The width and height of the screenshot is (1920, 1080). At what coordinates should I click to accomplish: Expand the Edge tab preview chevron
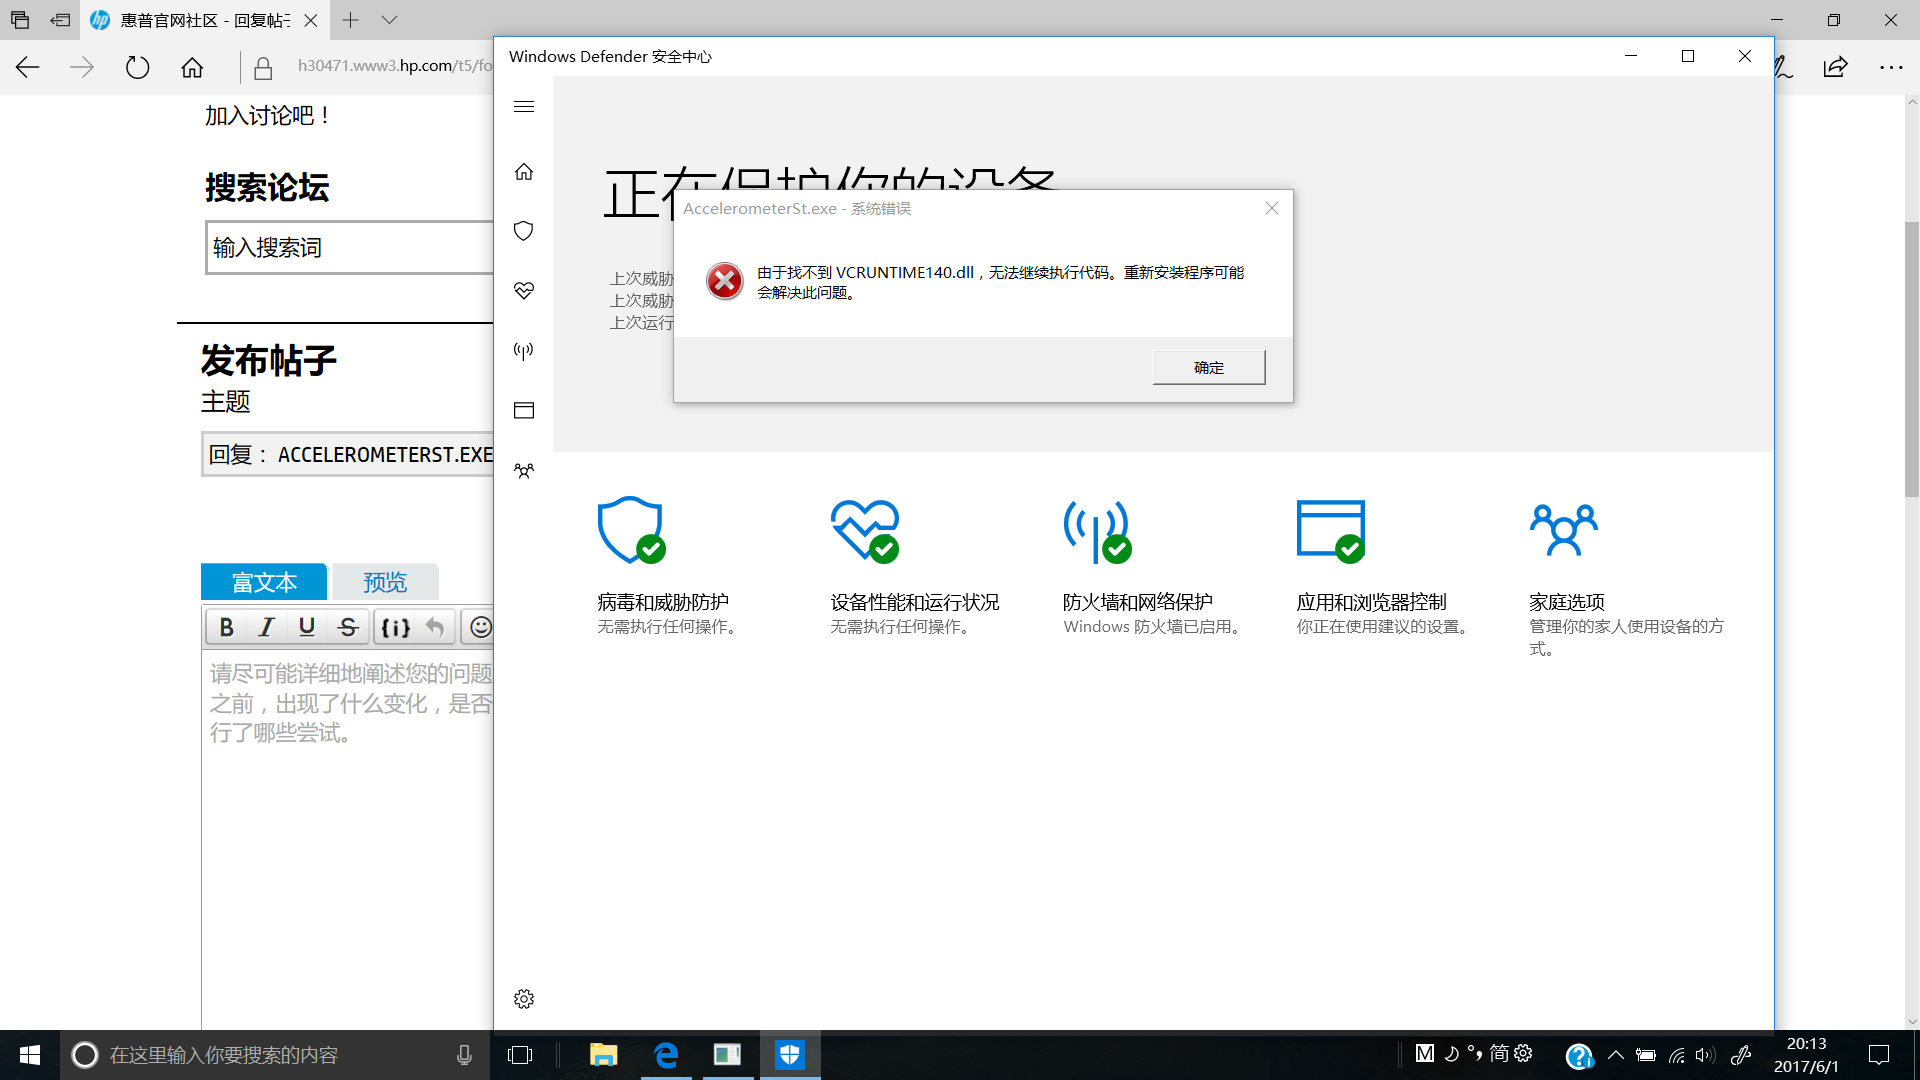[390, 20]
